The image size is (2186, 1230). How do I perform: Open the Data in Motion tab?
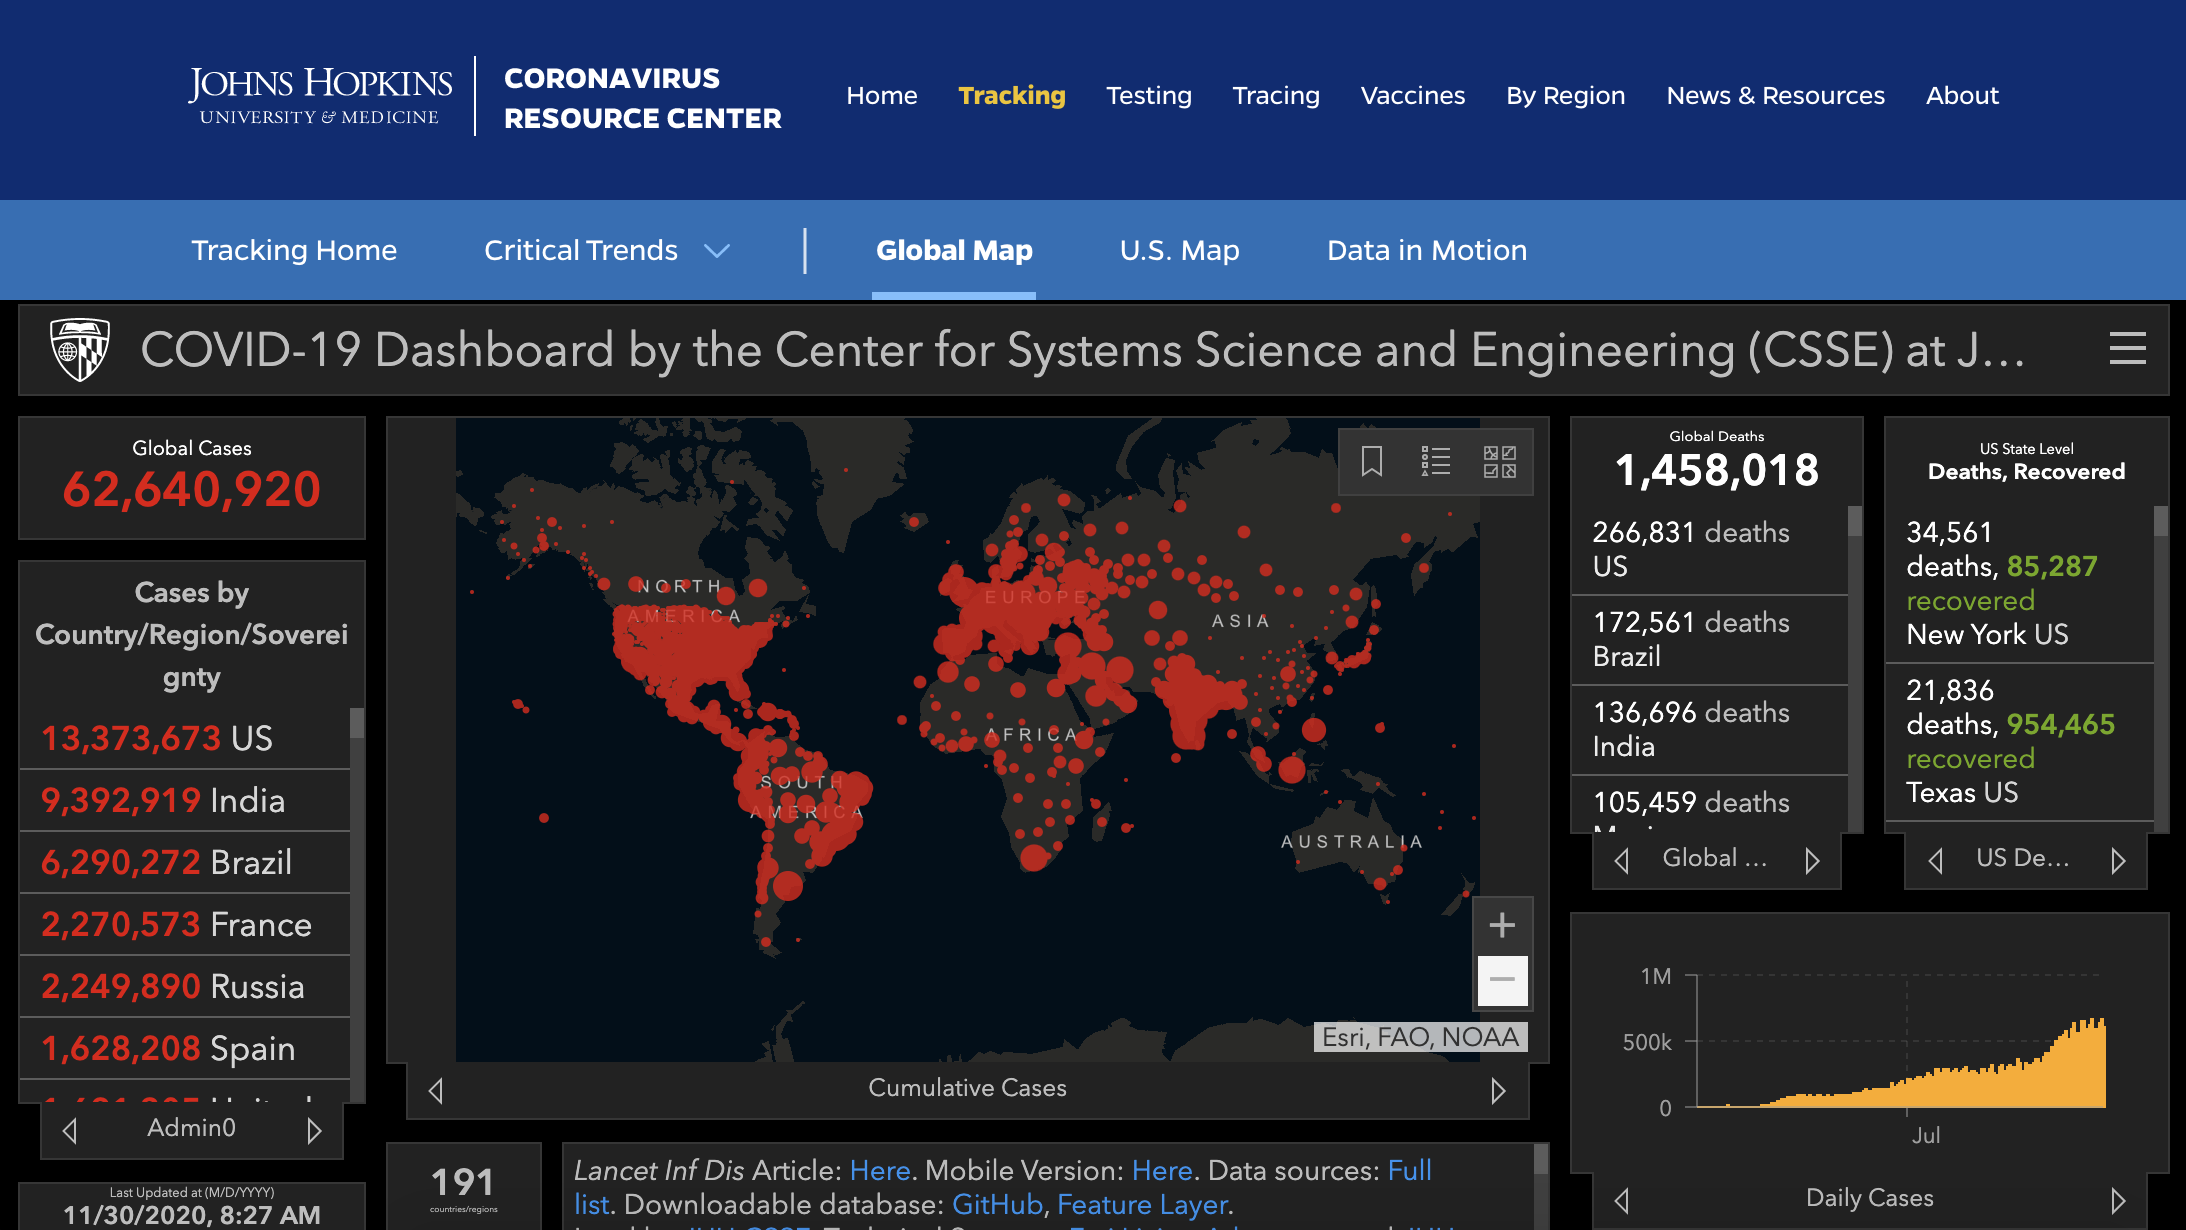tap(1426, 250)
